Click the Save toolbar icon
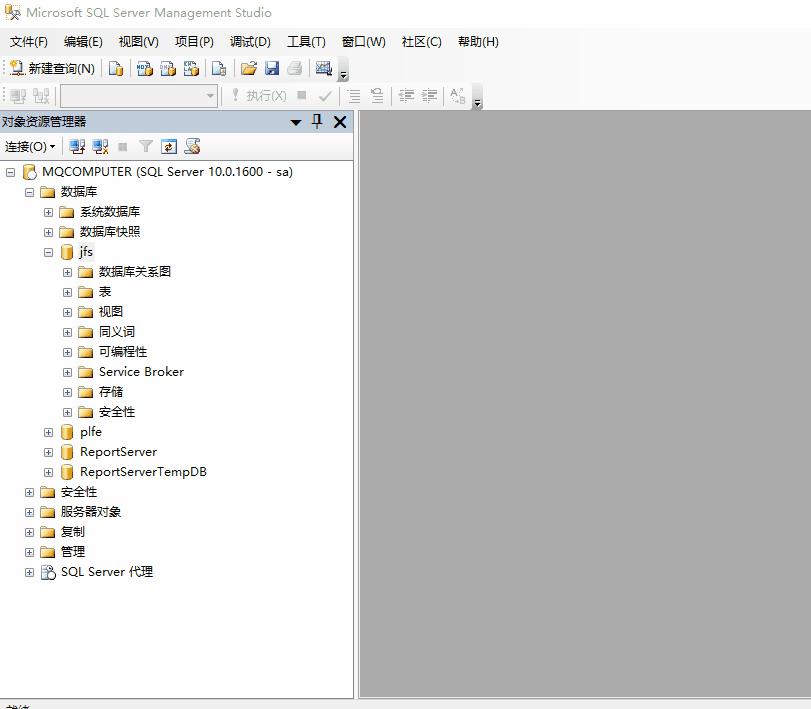The image size is (811, 709). click(x=271, y=68)
